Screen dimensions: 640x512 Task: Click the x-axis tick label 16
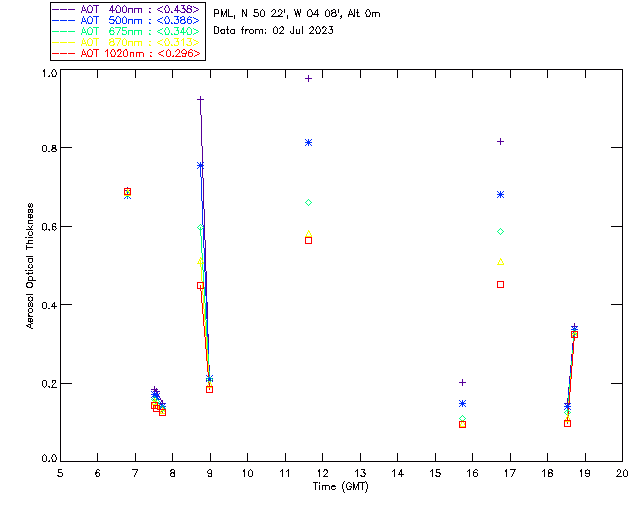point(473,473)
